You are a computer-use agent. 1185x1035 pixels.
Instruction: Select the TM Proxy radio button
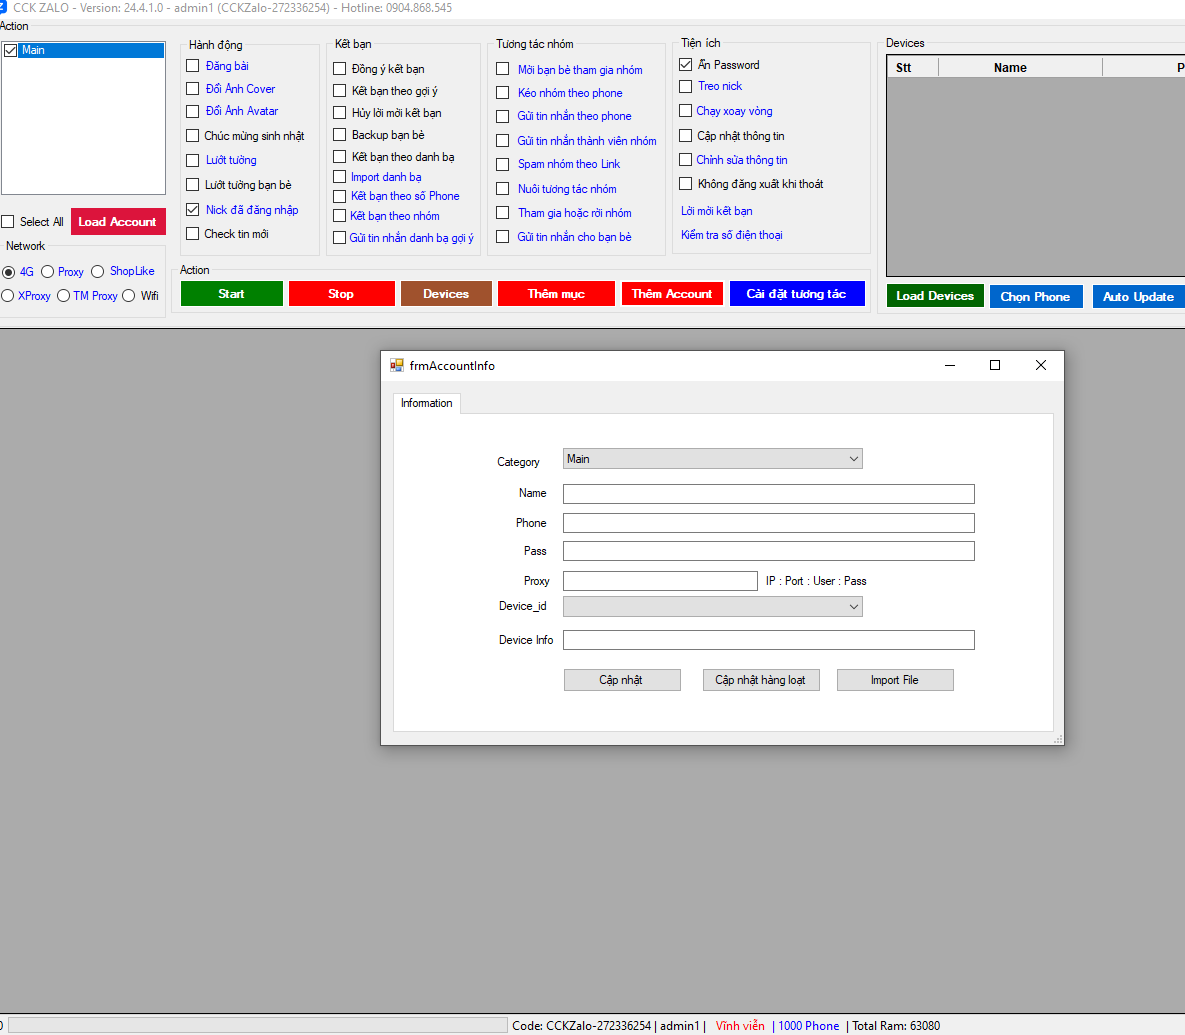point(63,295)
